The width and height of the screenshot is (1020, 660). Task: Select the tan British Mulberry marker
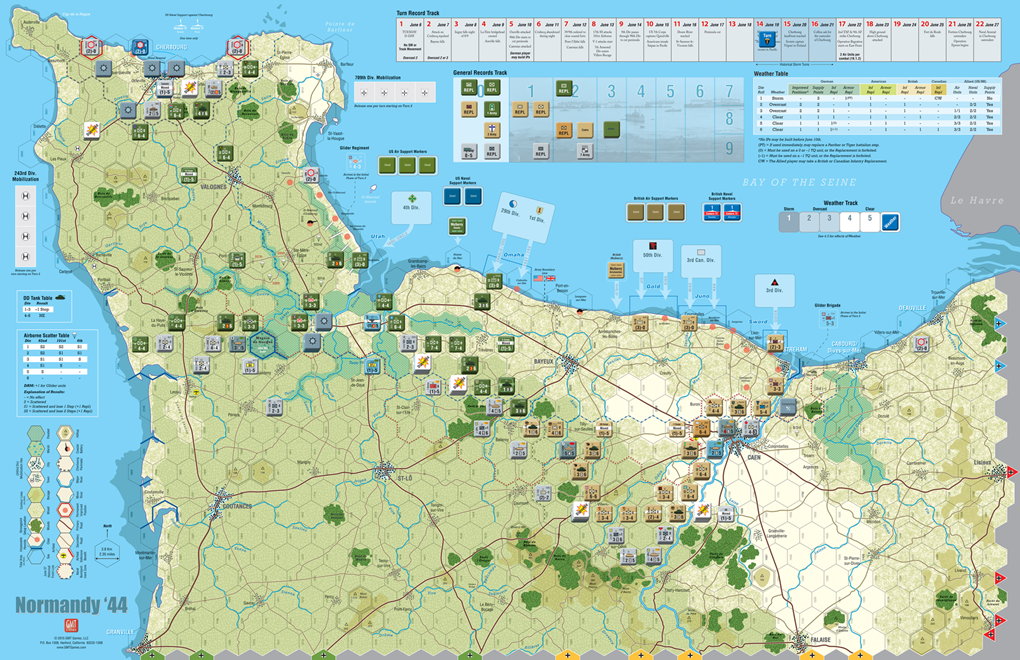click(616, 269)
